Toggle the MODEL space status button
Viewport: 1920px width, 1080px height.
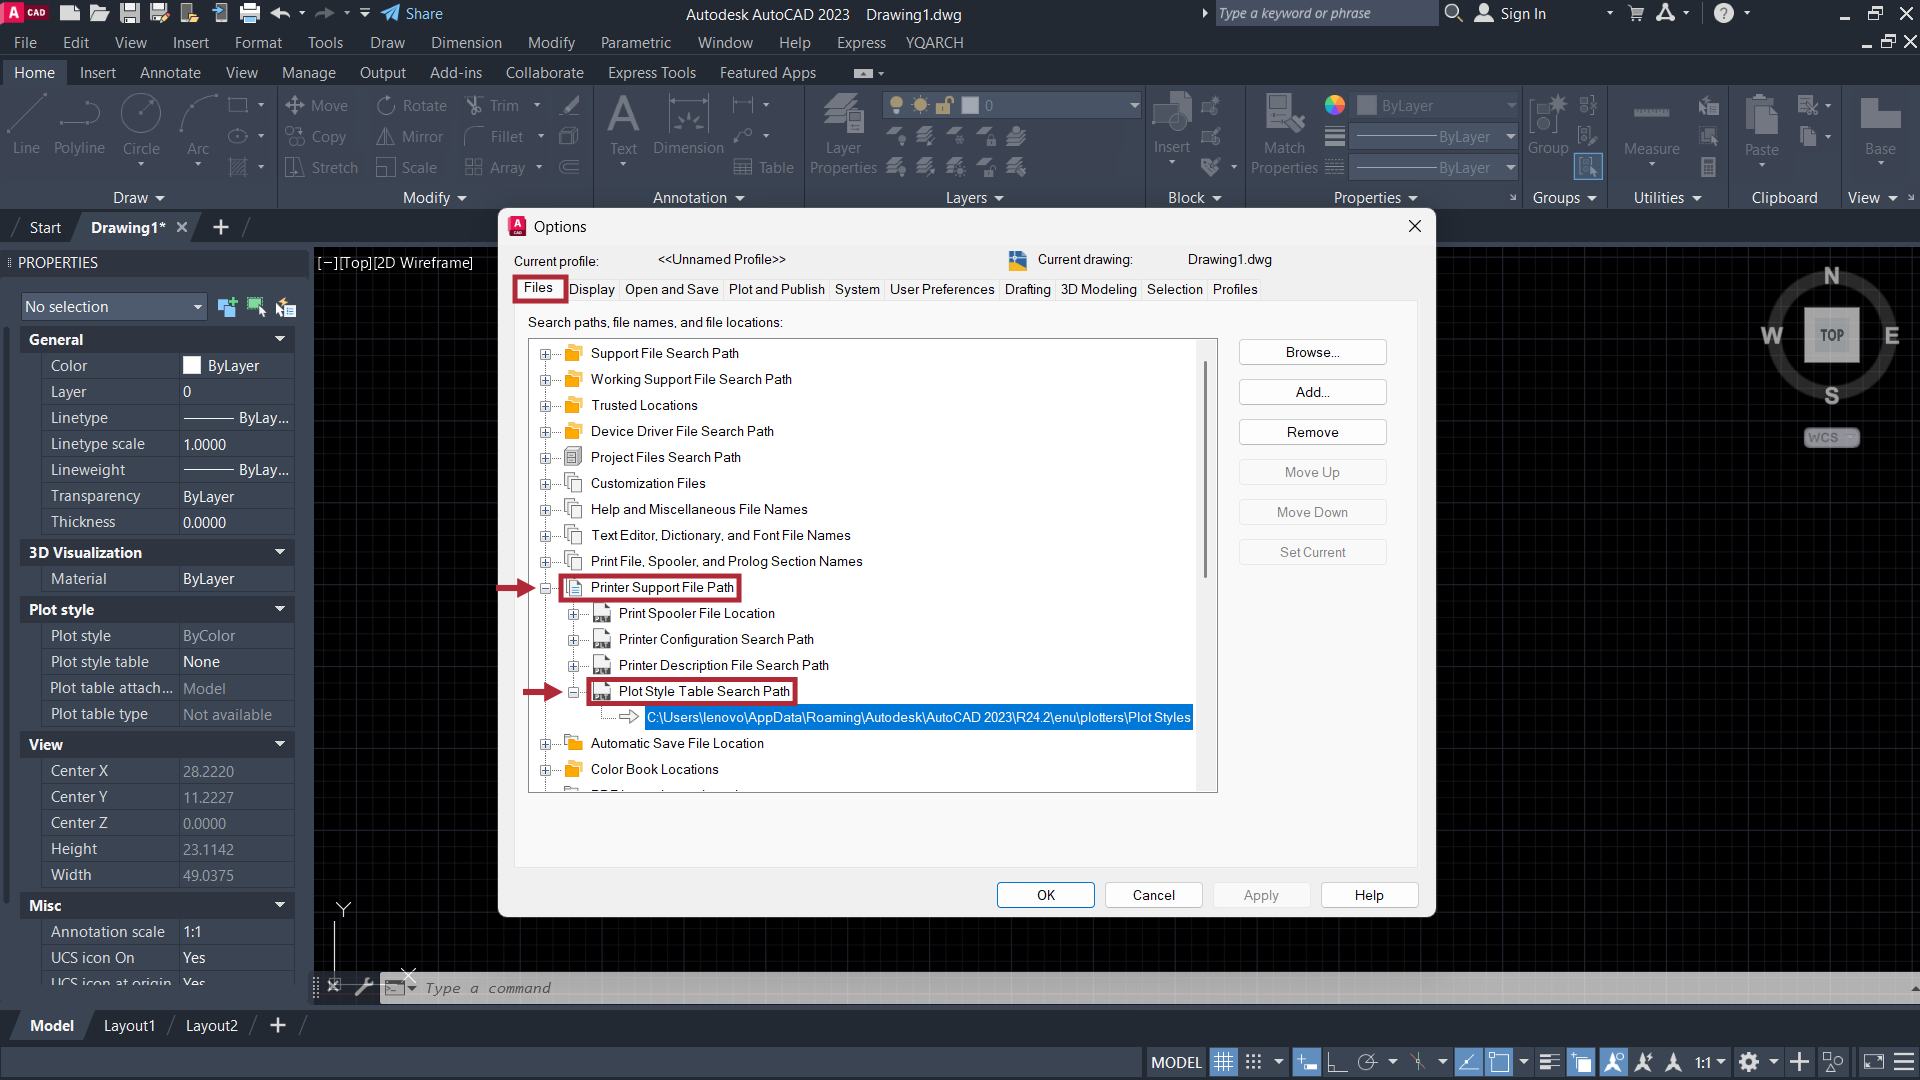[x=1176, y=1062]
